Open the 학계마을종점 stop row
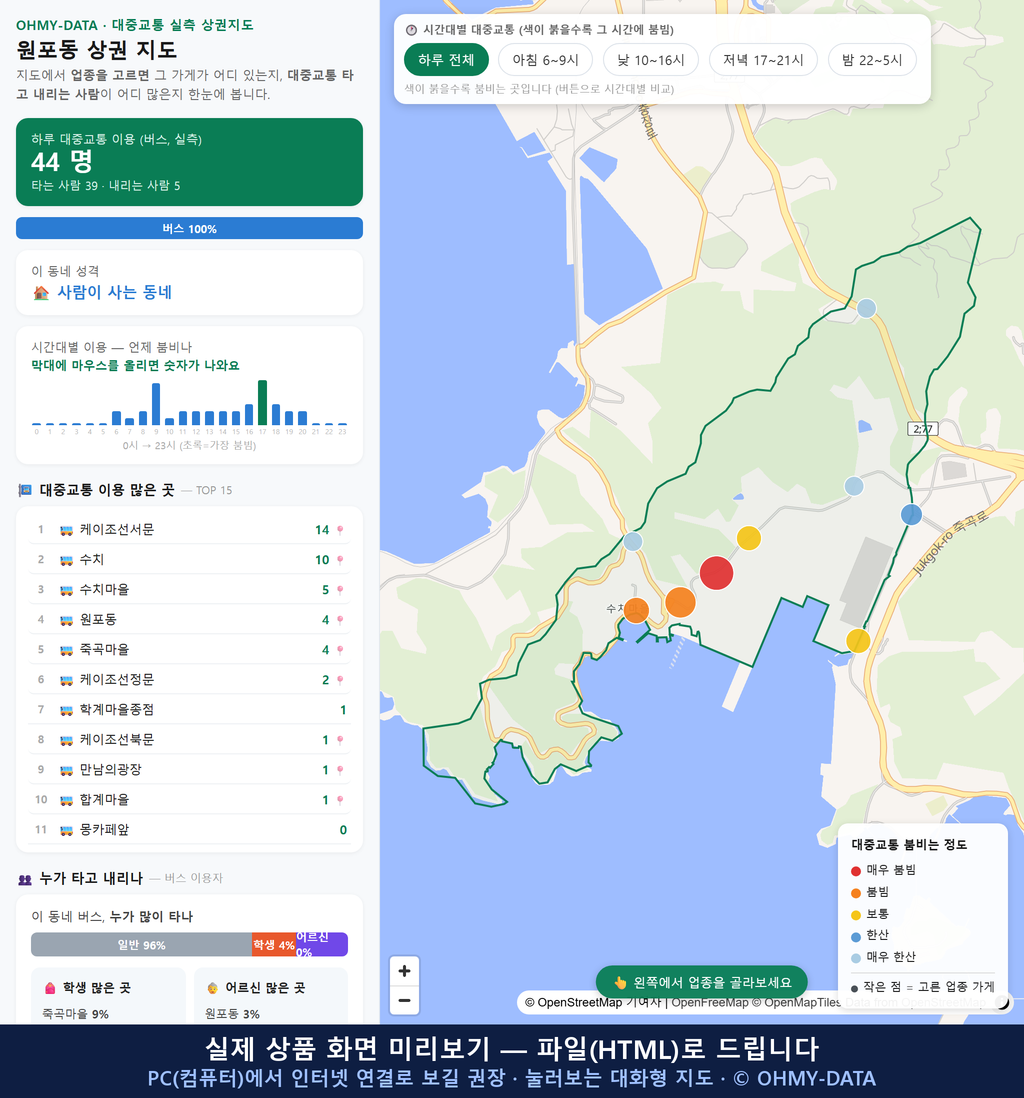Viewport: 1024px width, 1098px height. pos(189,710)
